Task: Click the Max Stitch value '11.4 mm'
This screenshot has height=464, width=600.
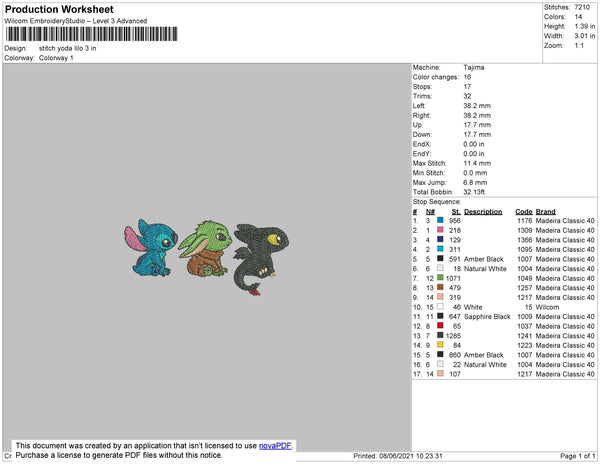Action: click(x=477, y=163)
